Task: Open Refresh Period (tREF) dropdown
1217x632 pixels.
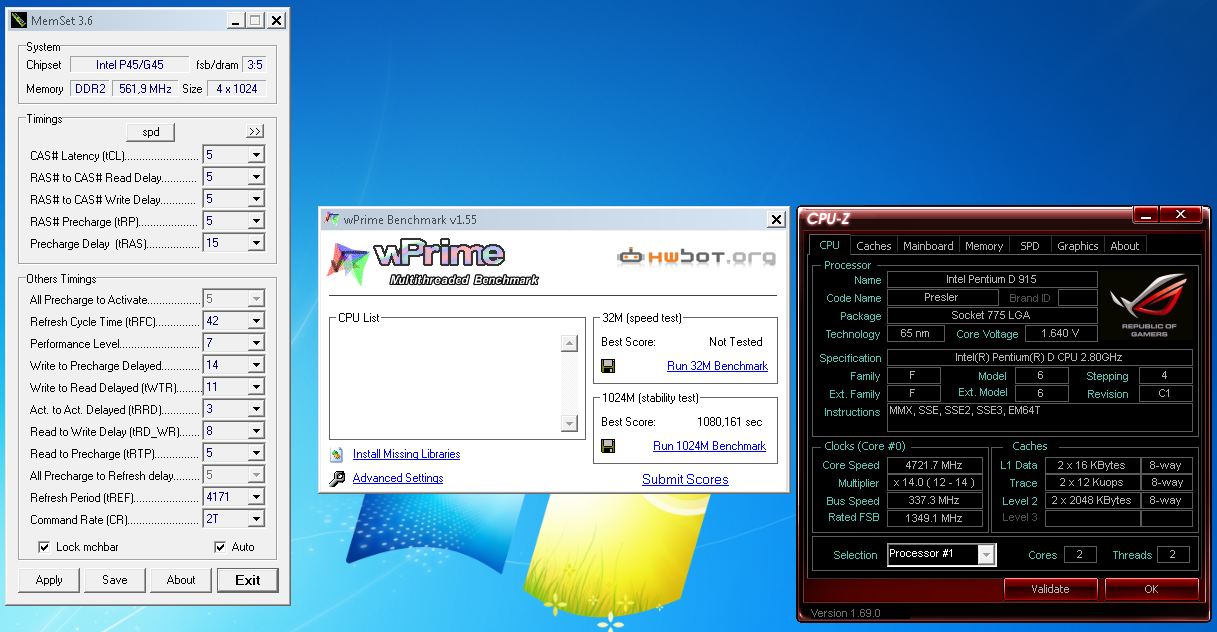Action: pyautogui.click(x=256, y=497)
